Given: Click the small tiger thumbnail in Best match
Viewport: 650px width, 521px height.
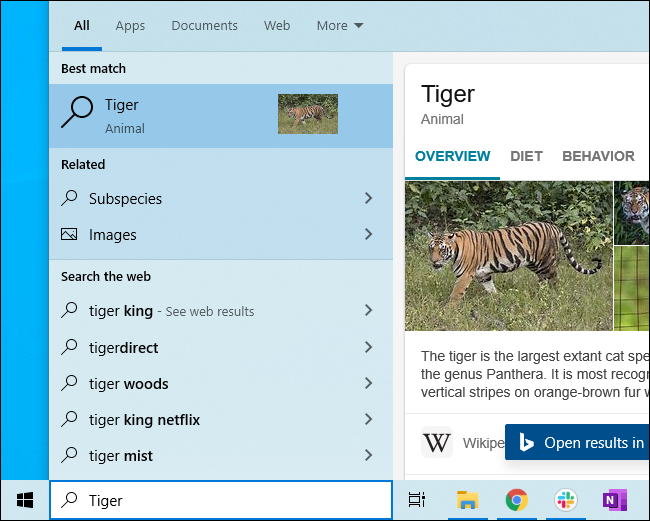Looking at the screenshot, I should pyautogui.click(x=307, y=114).
